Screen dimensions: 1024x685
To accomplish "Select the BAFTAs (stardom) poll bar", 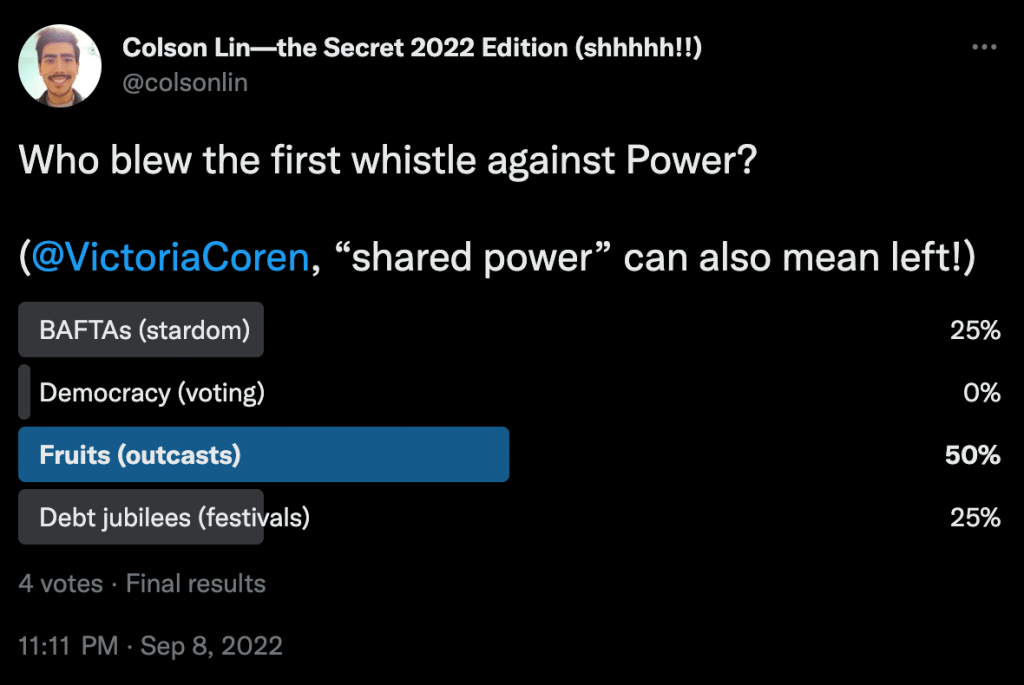I will pos(141,330).
